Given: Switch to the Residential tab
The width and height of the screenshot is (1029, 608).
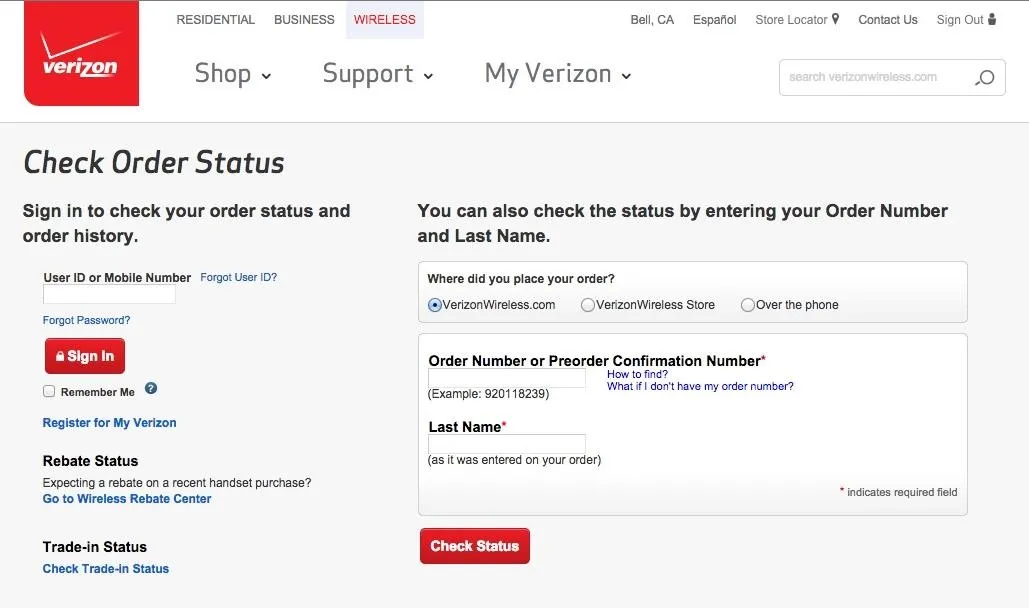Looking at the screenshot, I should click(x=215, y=20).
